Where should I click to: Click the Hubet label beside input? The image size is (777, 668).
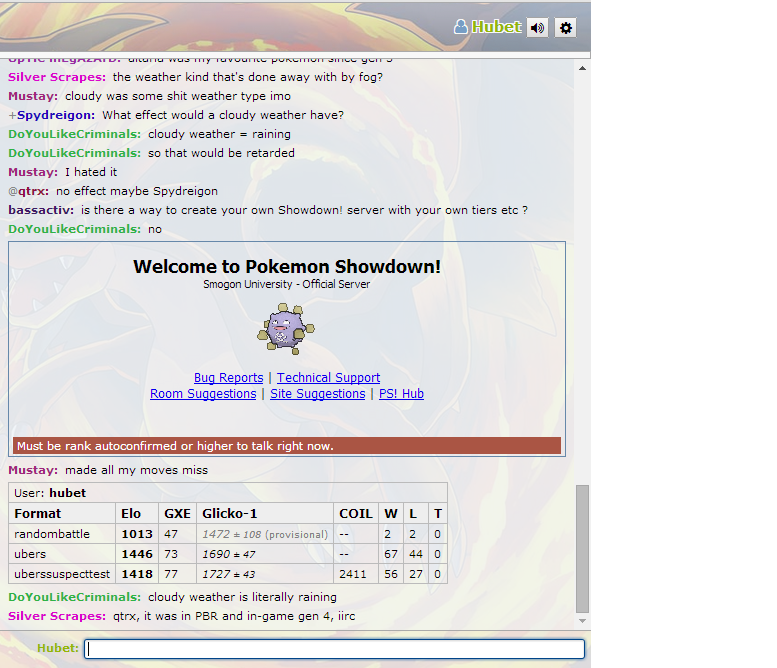(58, 648)
